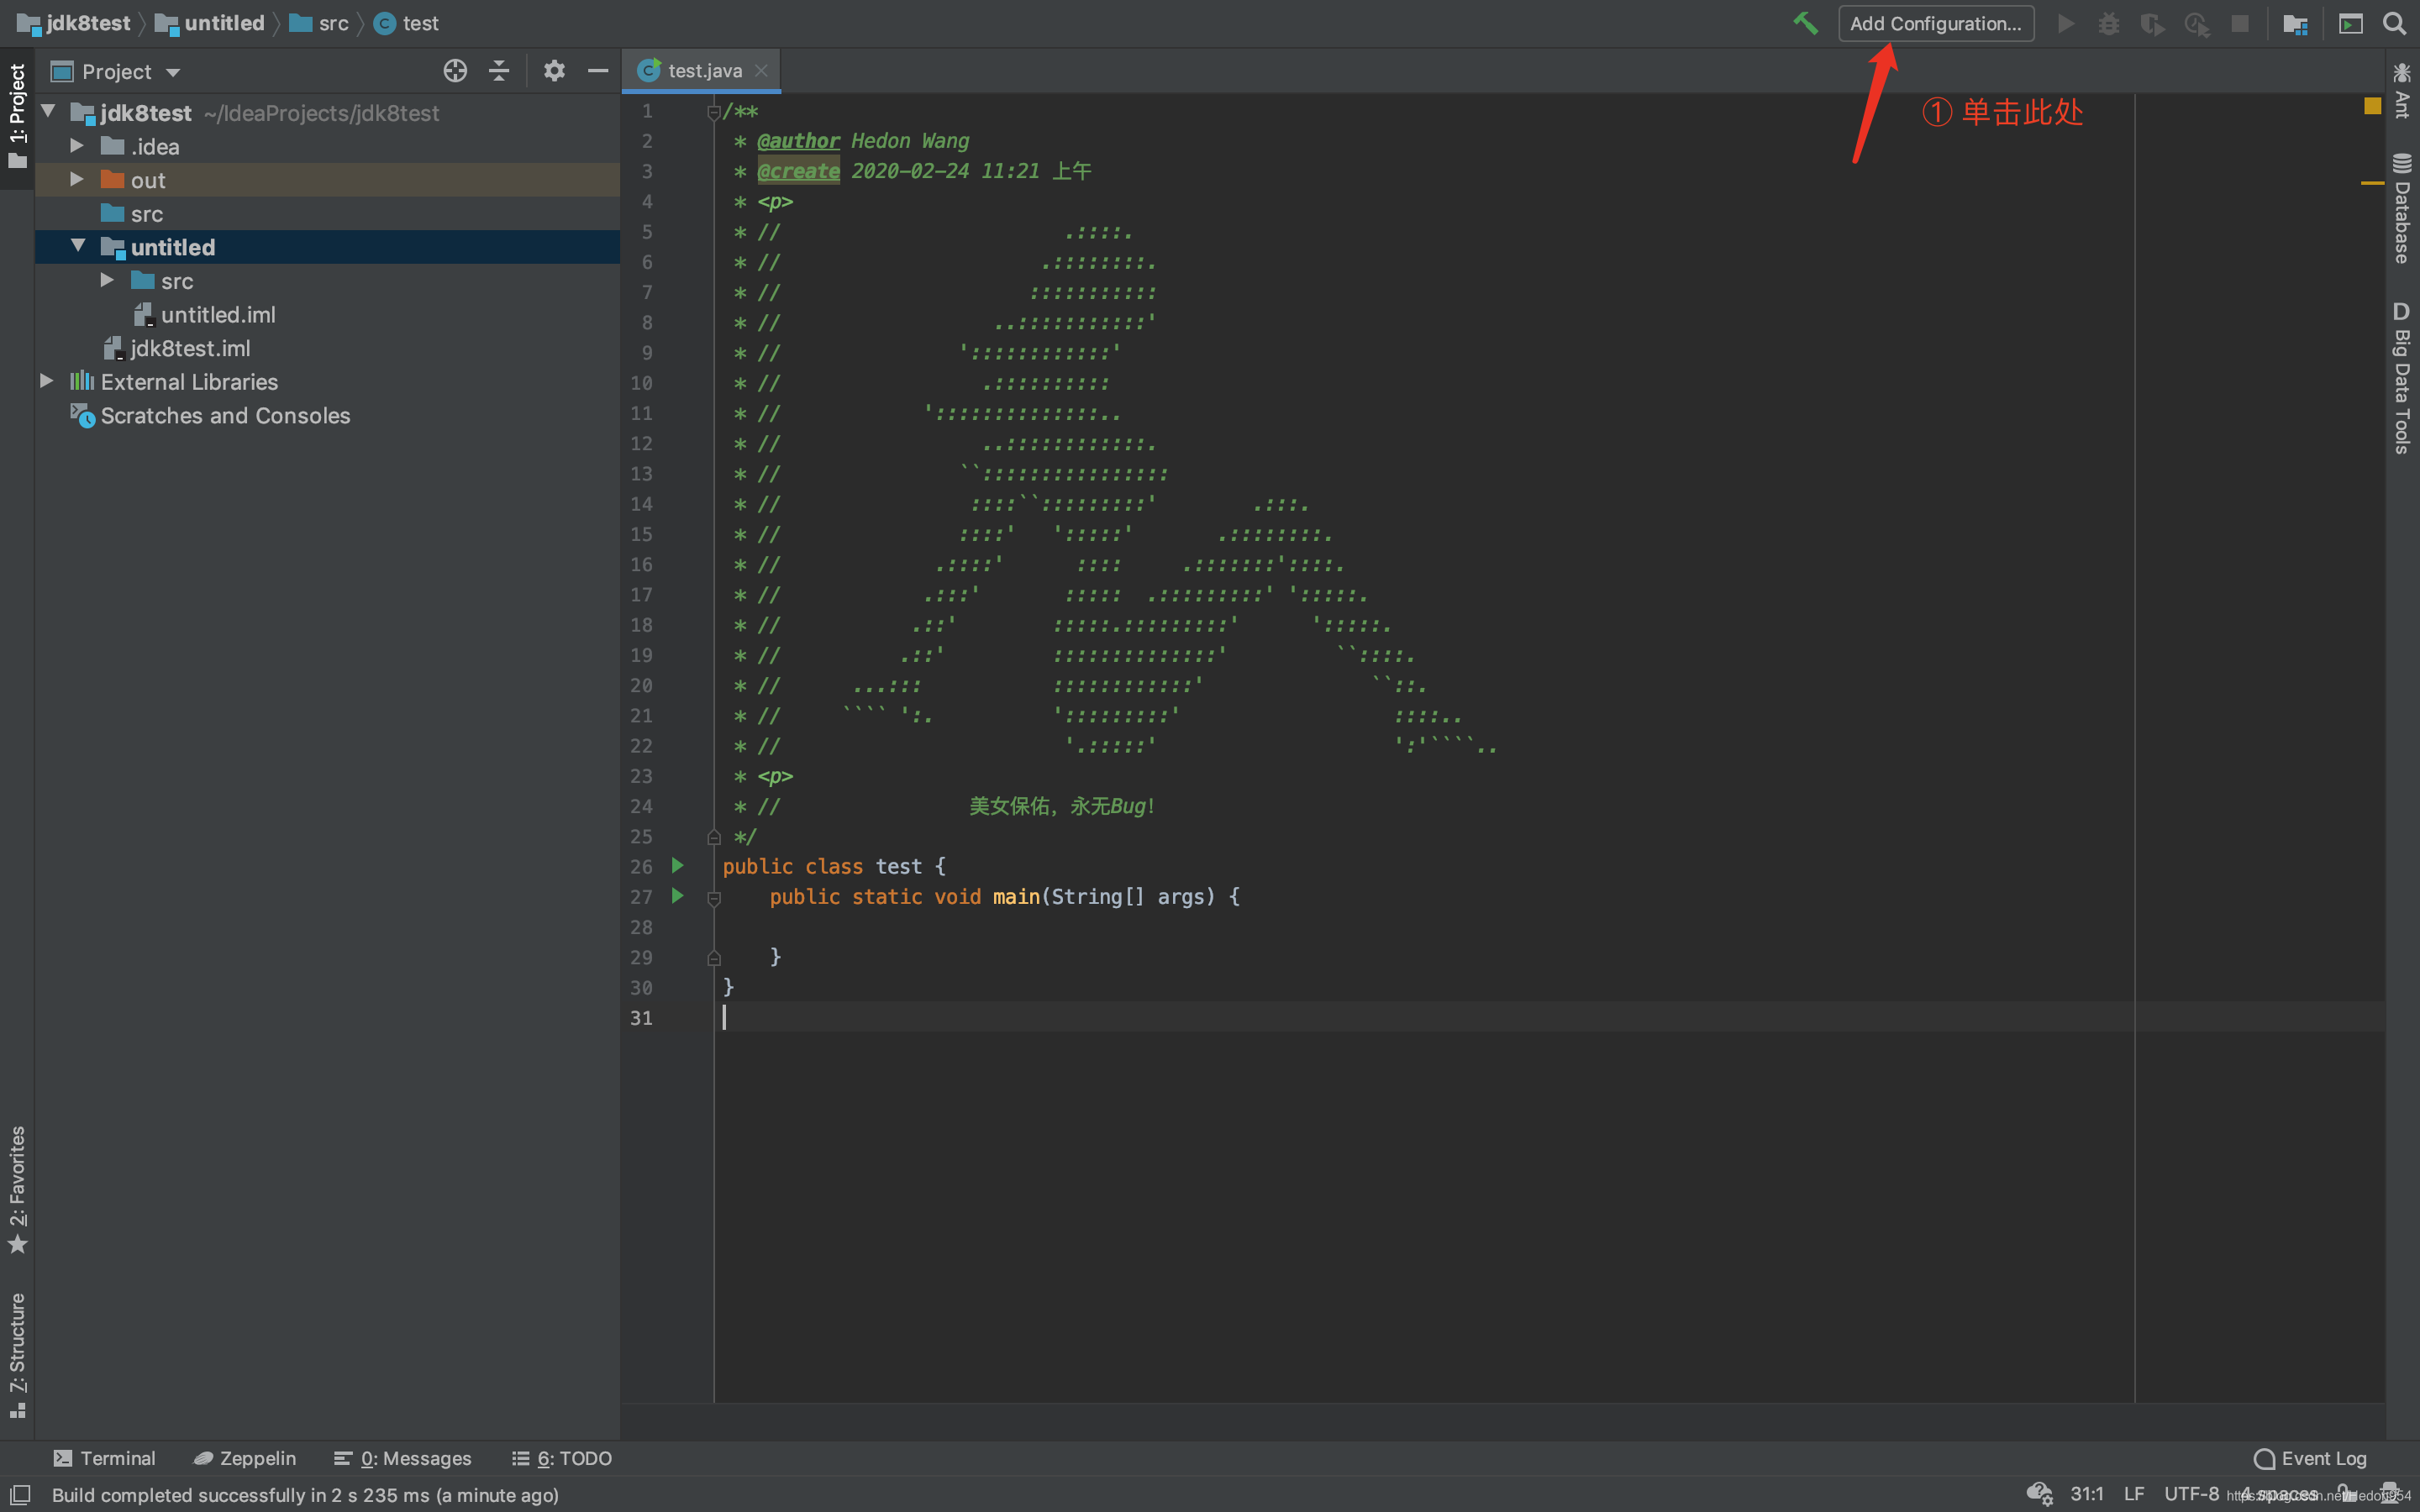The width and height of the screenshot is (2420, 1512).
Task: Click the Stop square icon
Action: (2240, 23)
